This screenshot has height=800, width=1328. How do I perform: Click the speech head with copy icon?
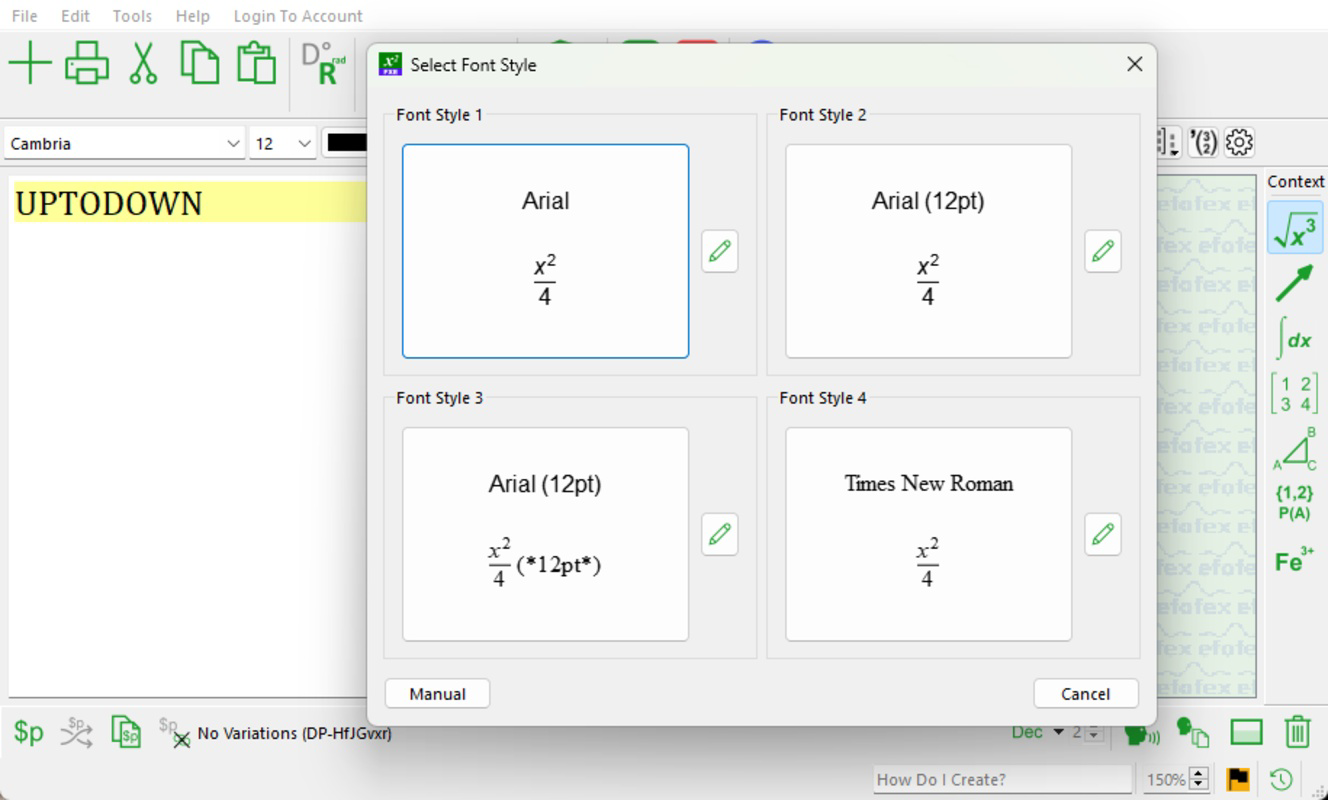pos(1193,733)
